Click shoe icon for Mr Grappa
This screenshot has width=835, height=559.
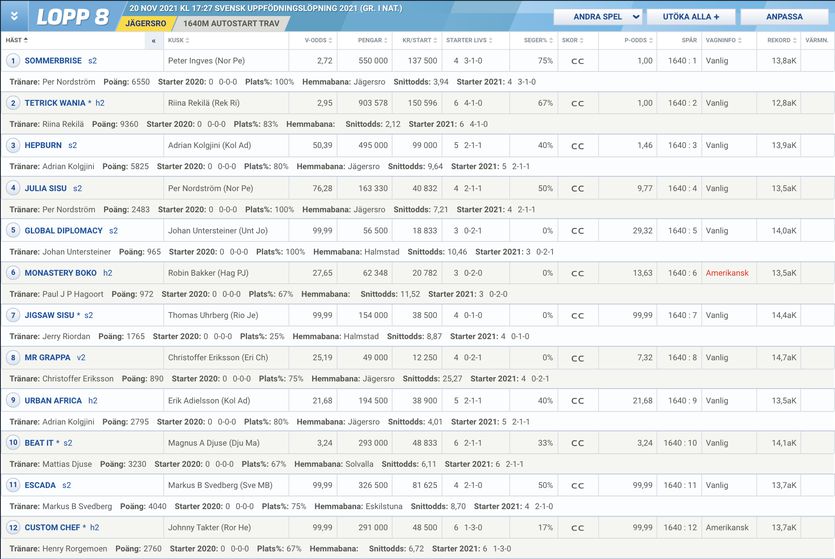pos(577,358)
